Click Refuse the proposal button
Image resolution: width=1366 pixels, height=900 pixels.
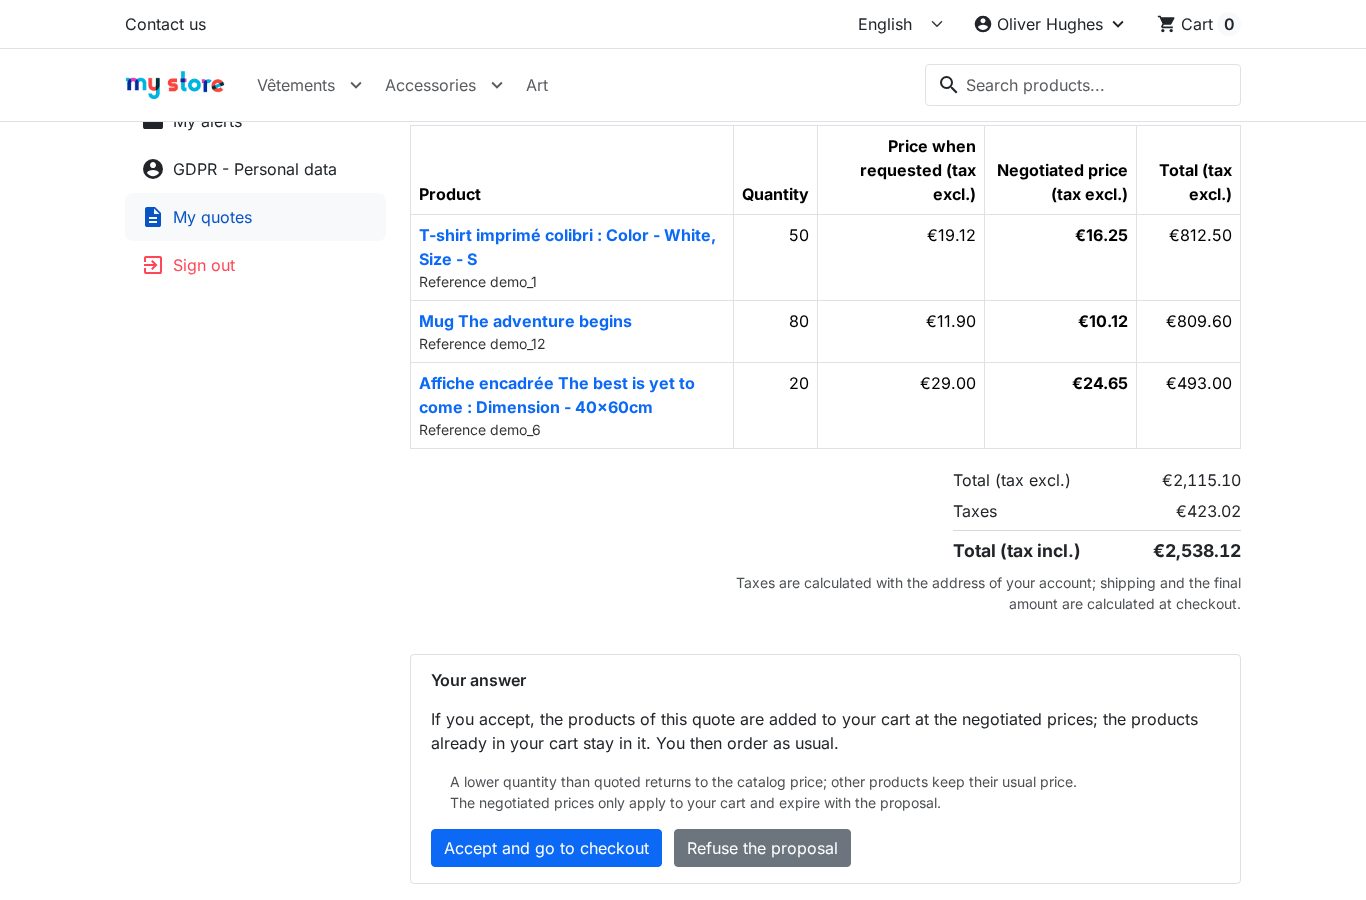pos(762,848)
